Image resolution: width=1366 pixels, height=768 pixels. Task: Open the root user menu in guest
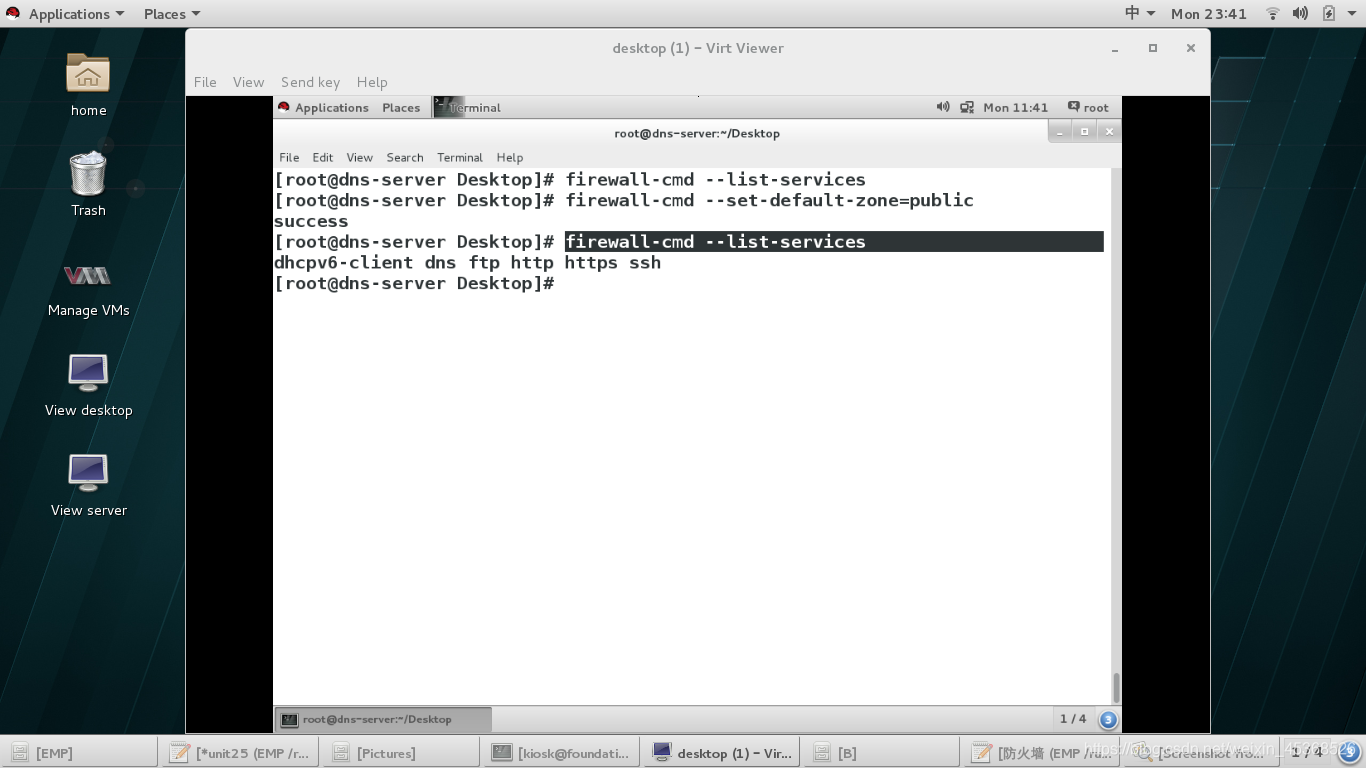[1088, 107]
